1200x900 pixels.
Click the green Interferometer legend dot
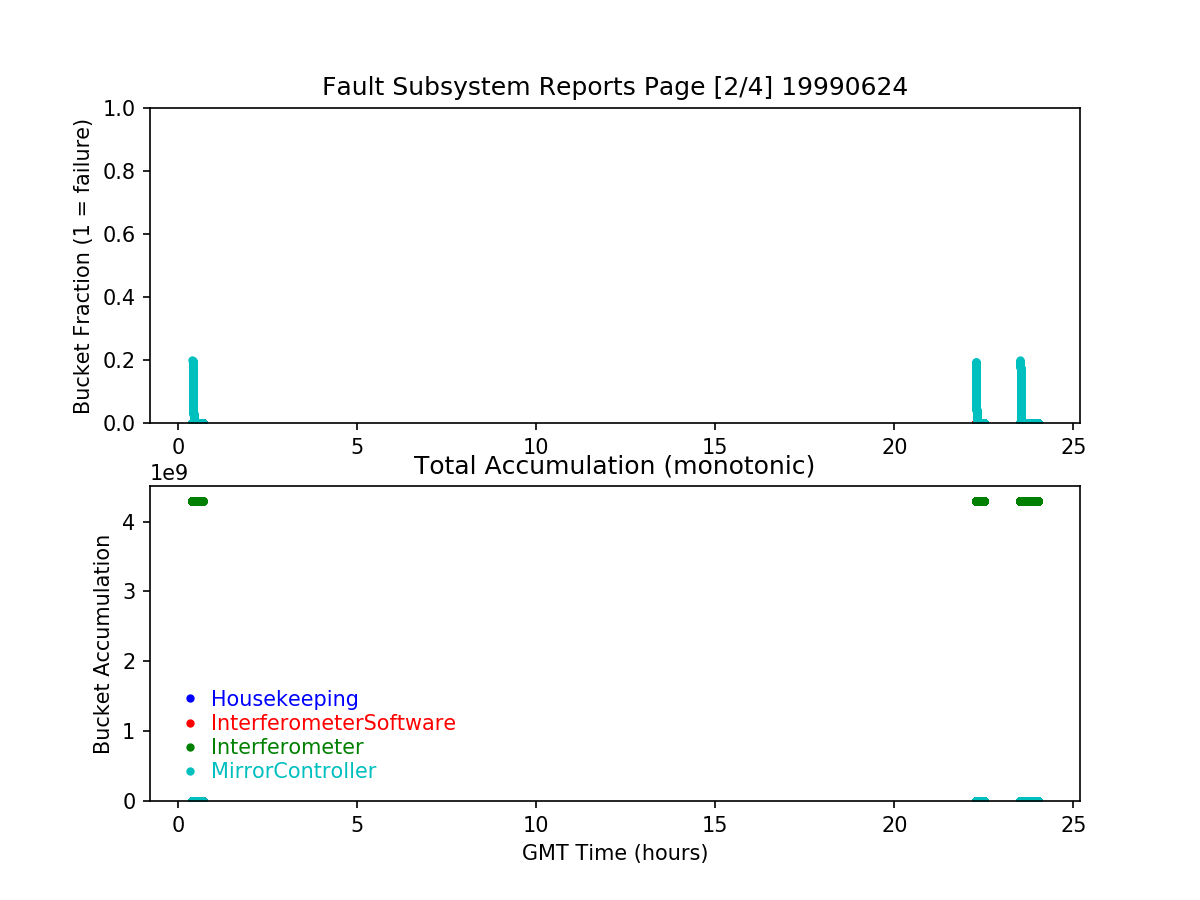point(190,747)
